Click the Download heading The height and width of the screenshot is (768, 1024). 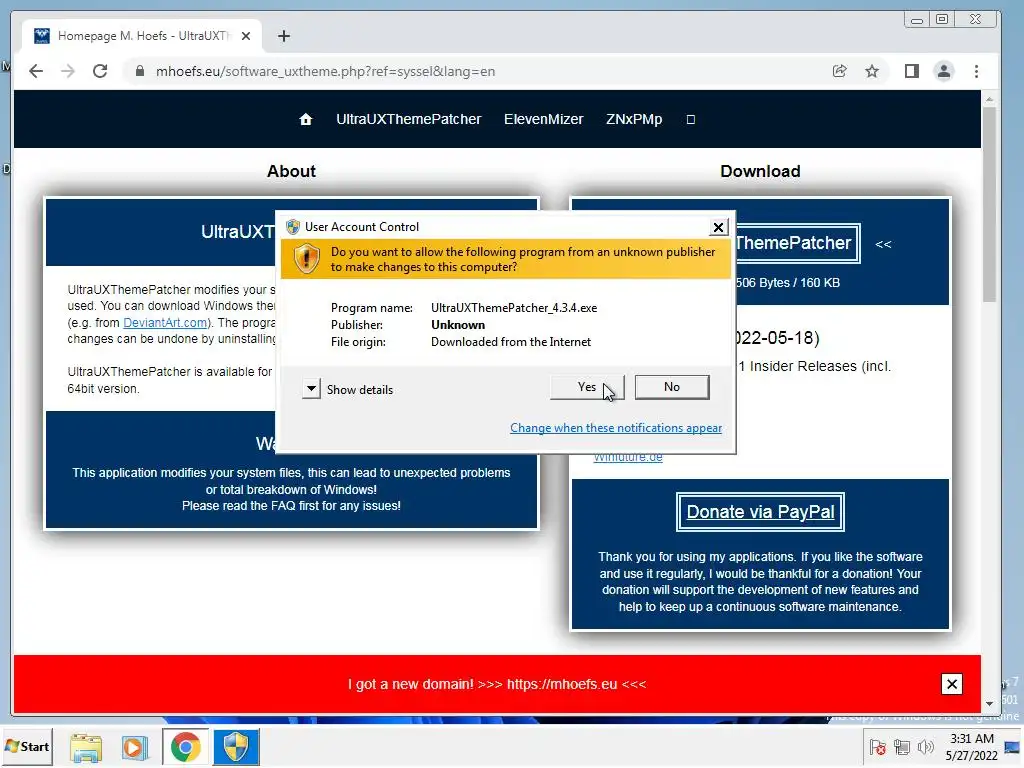point(760,171)
